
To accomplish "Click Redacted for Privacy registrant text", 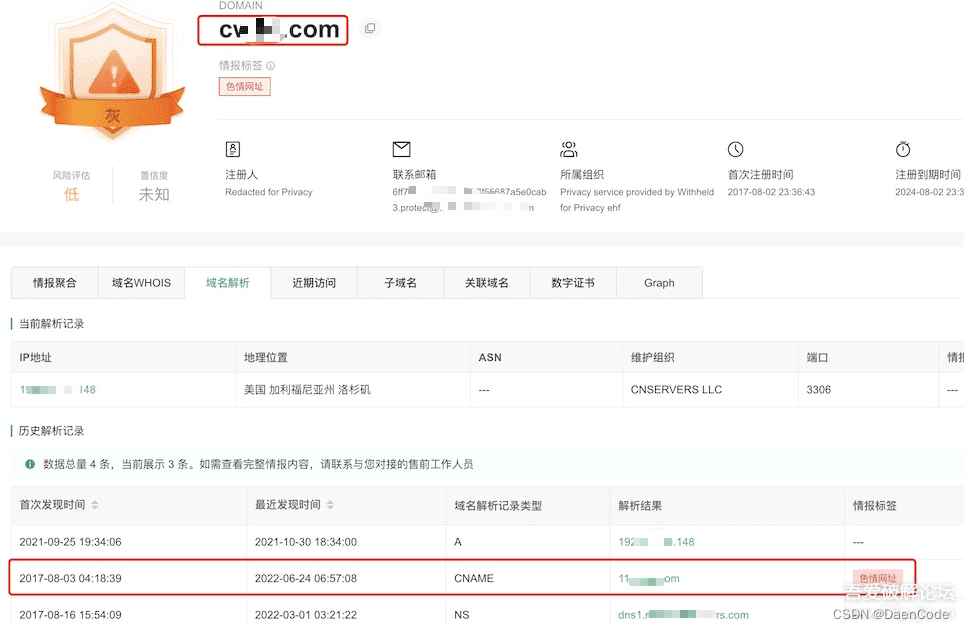I will pyautogui.click(x=269, y=192).
